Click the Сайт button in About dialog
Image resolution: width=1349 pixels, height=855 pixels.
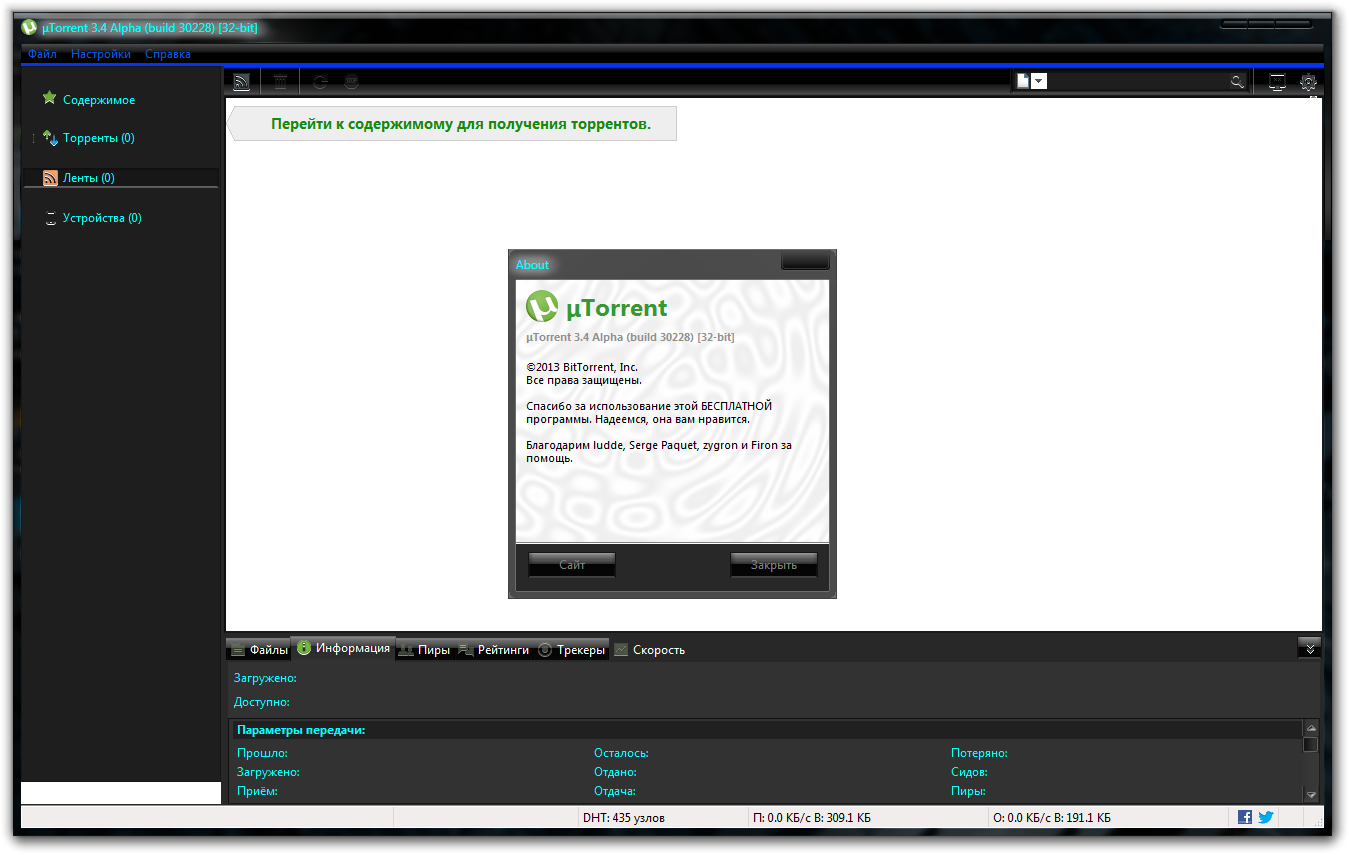pyautogui.click(x=572, y=565)
